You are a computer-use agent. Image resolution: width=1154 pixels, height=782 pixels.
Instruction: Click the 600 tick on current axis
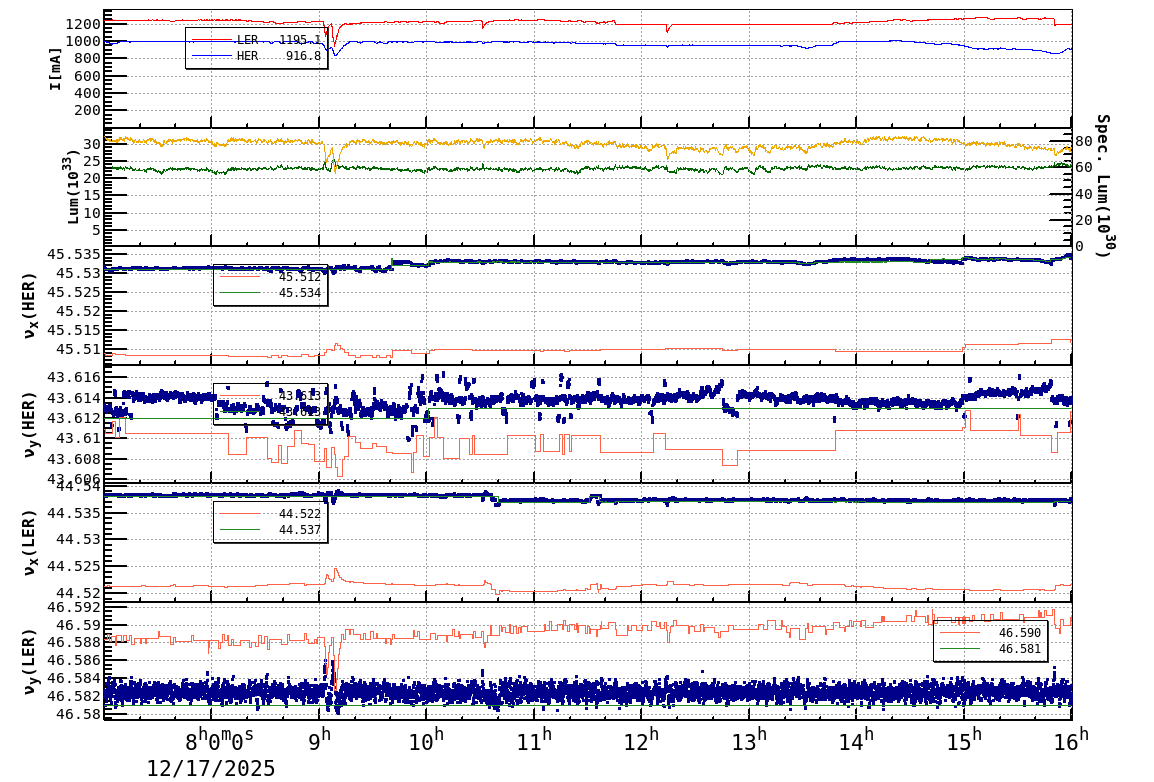(x=87, y=77)
